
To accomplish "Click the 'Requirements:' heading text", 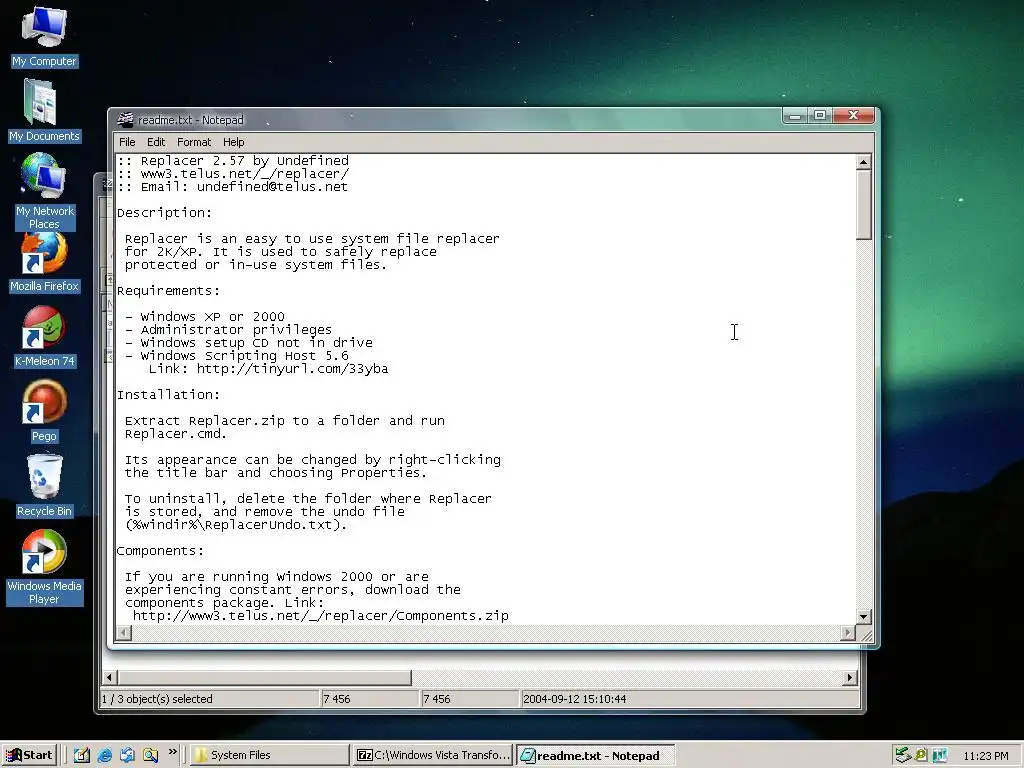I will pos(168,291).
